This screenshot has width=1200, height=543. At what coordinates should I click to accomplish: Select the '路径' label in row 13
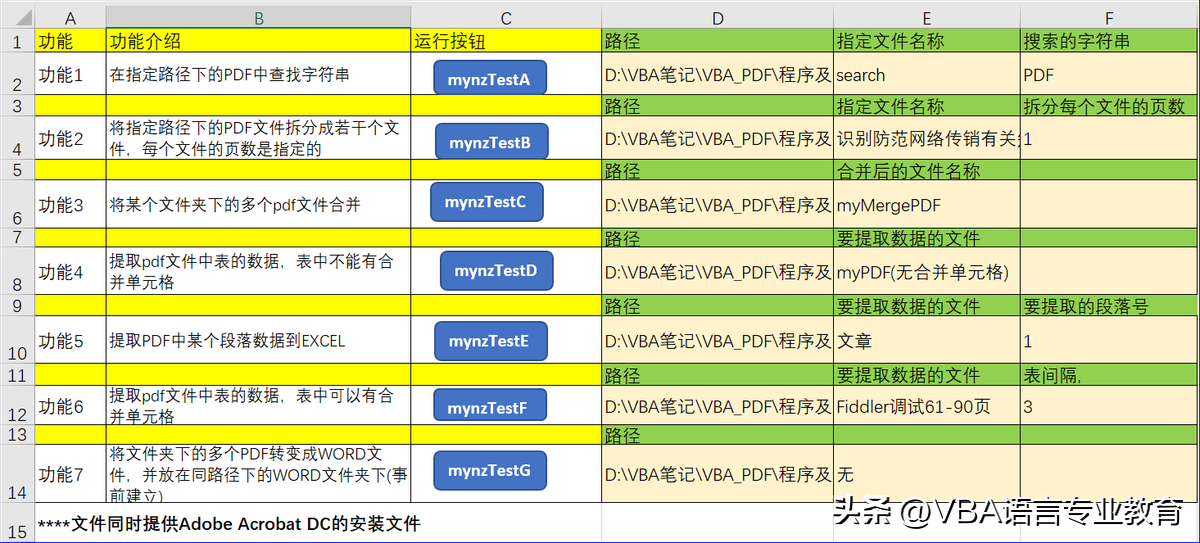[x=717, y=436]
